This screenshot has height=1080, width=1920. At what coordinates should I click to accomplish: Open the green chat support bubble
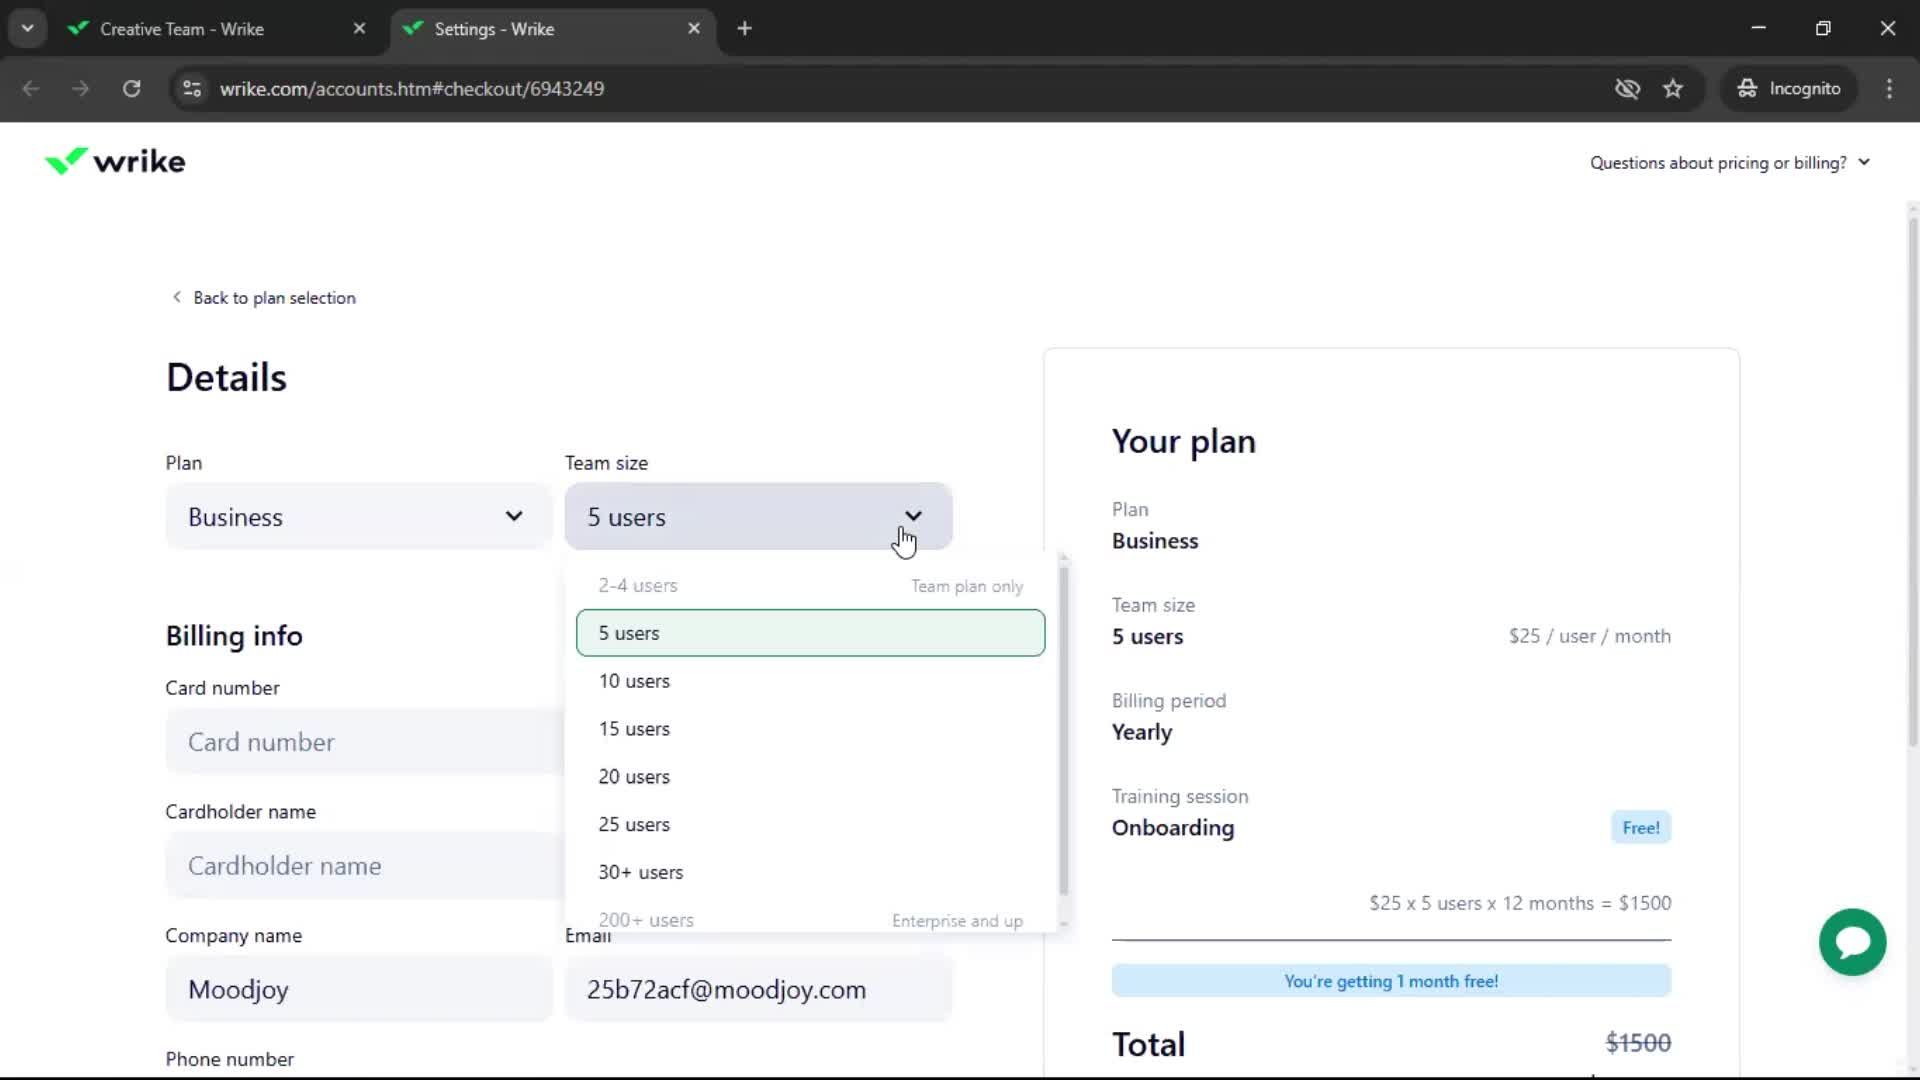click(1852, 942)
